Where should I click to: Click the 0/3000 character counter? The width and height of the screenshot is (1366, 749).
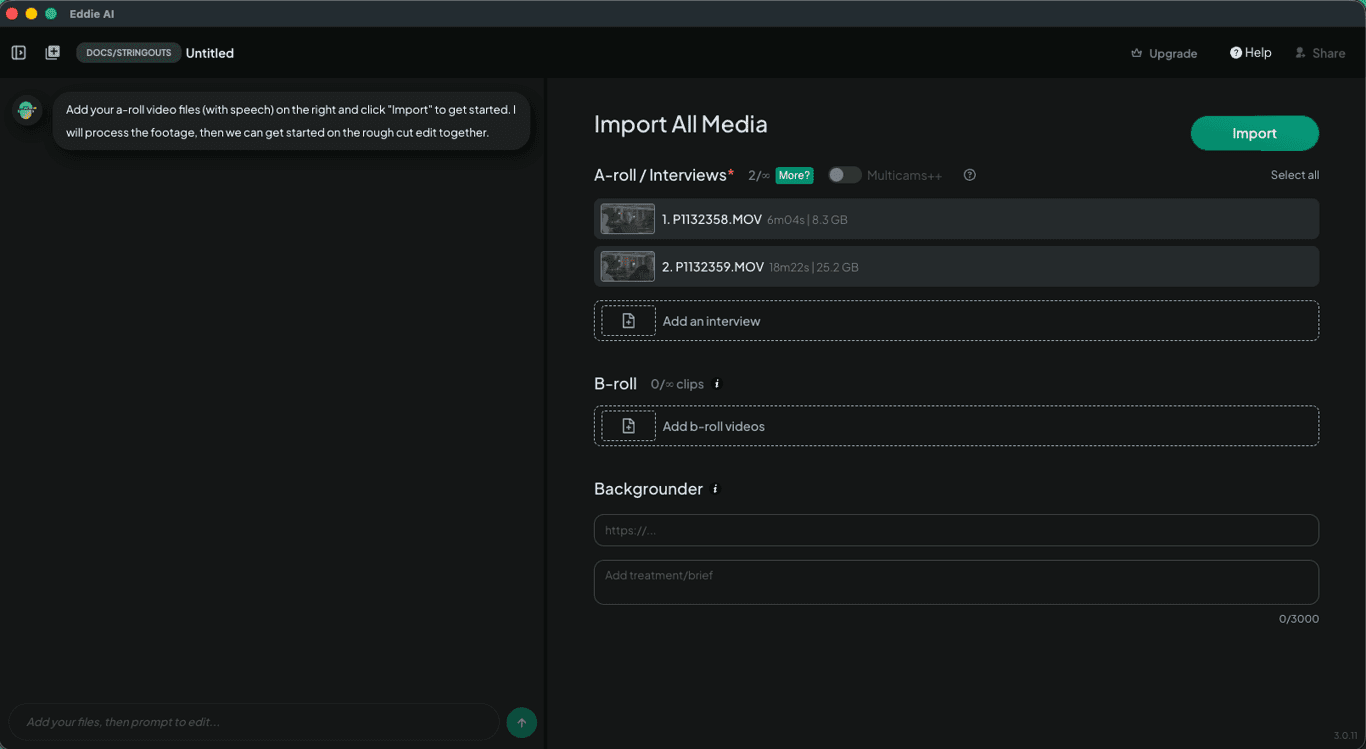(1299, 619)
